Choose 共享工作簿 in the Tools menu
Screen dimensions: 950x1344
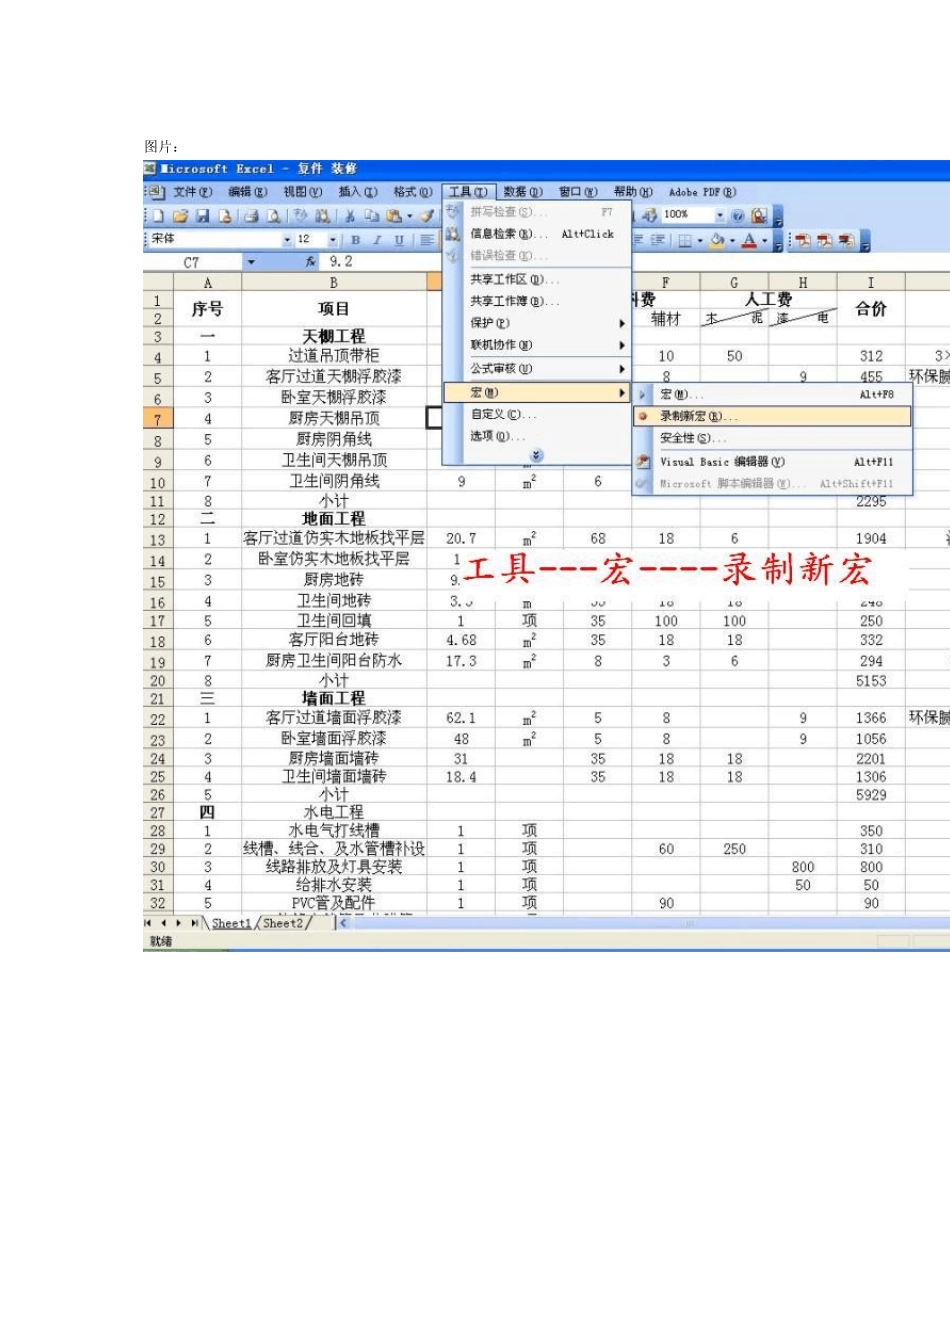pyautogui.click(x=537, y=301)
